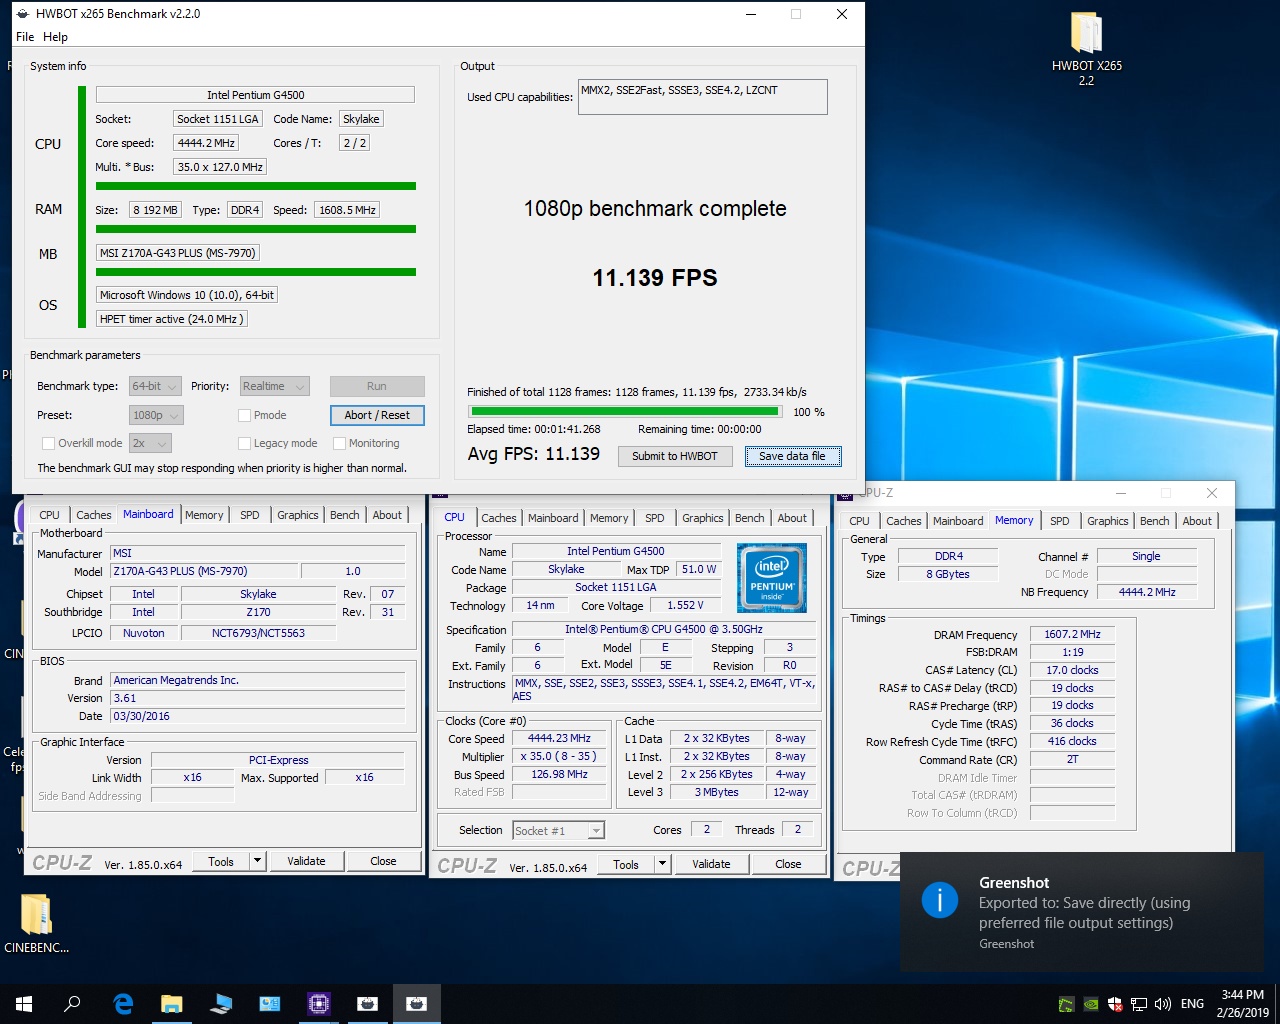Click CAS# Latency value 17.0 clocks

coord(1072,670)
